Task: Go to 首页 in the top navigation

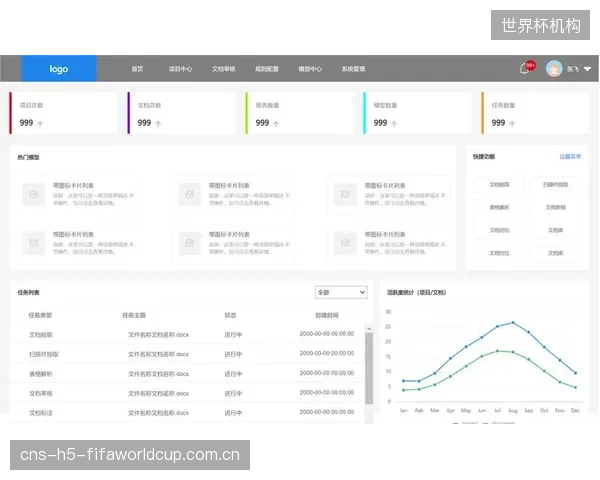Action: click(137, 69)
